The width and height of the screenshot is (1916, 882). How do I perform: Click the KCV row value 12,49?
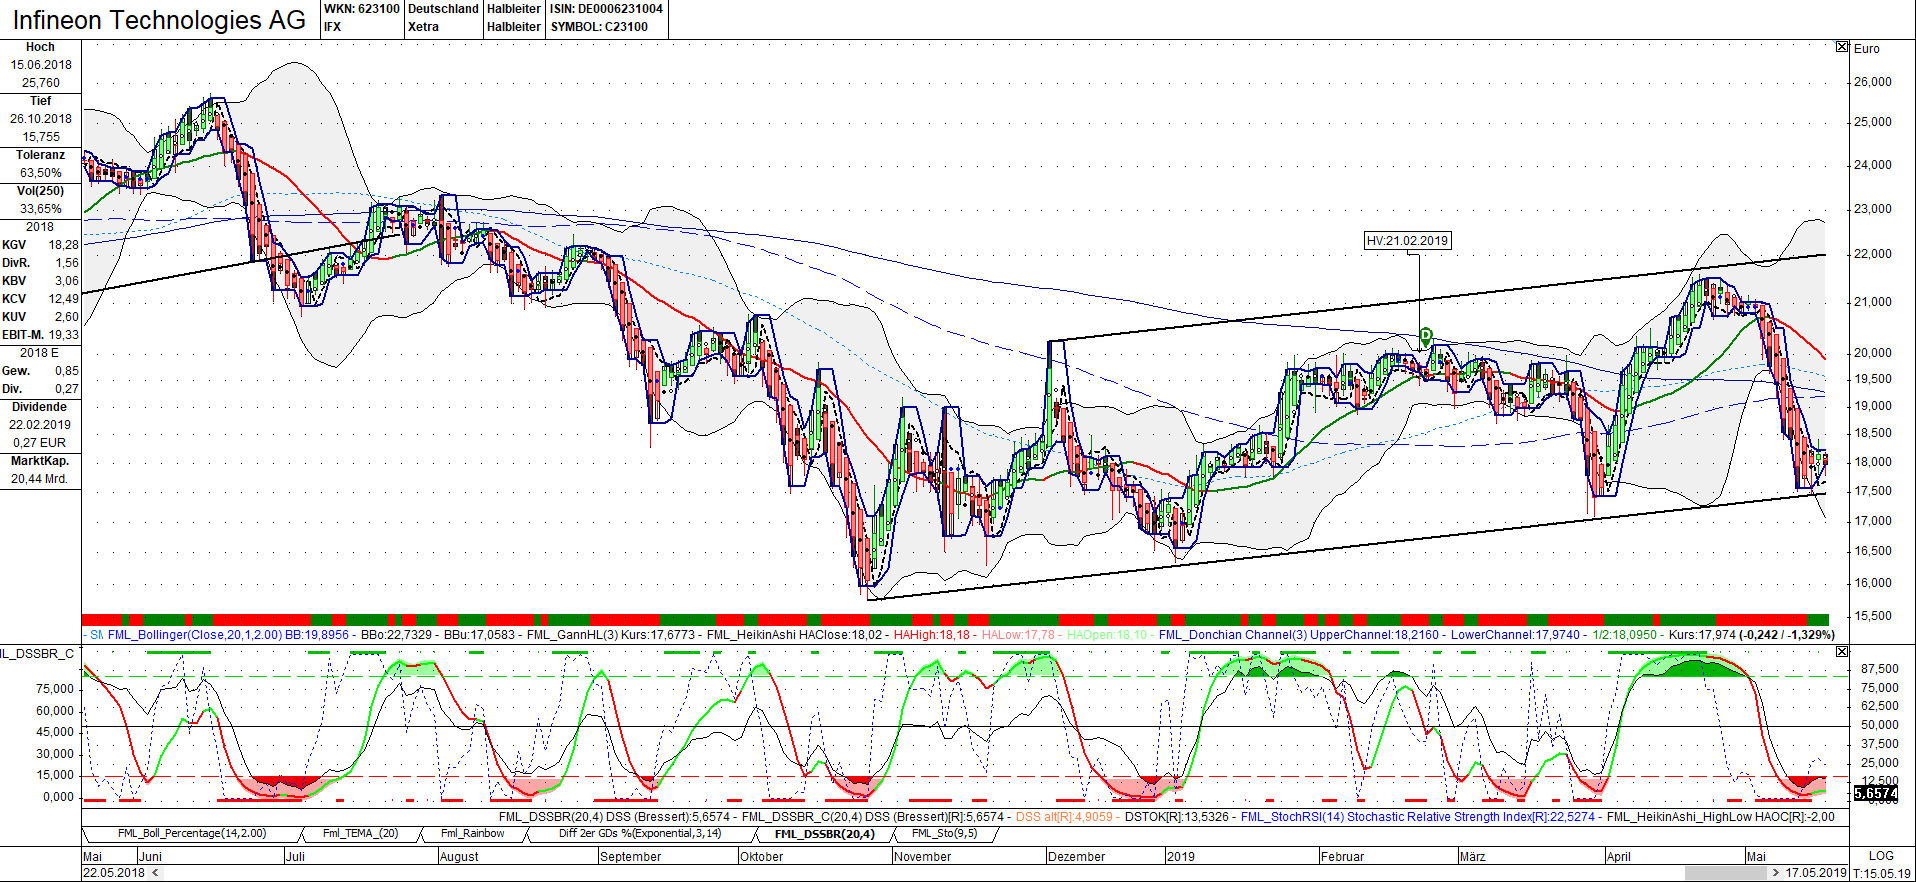(63, 299)
